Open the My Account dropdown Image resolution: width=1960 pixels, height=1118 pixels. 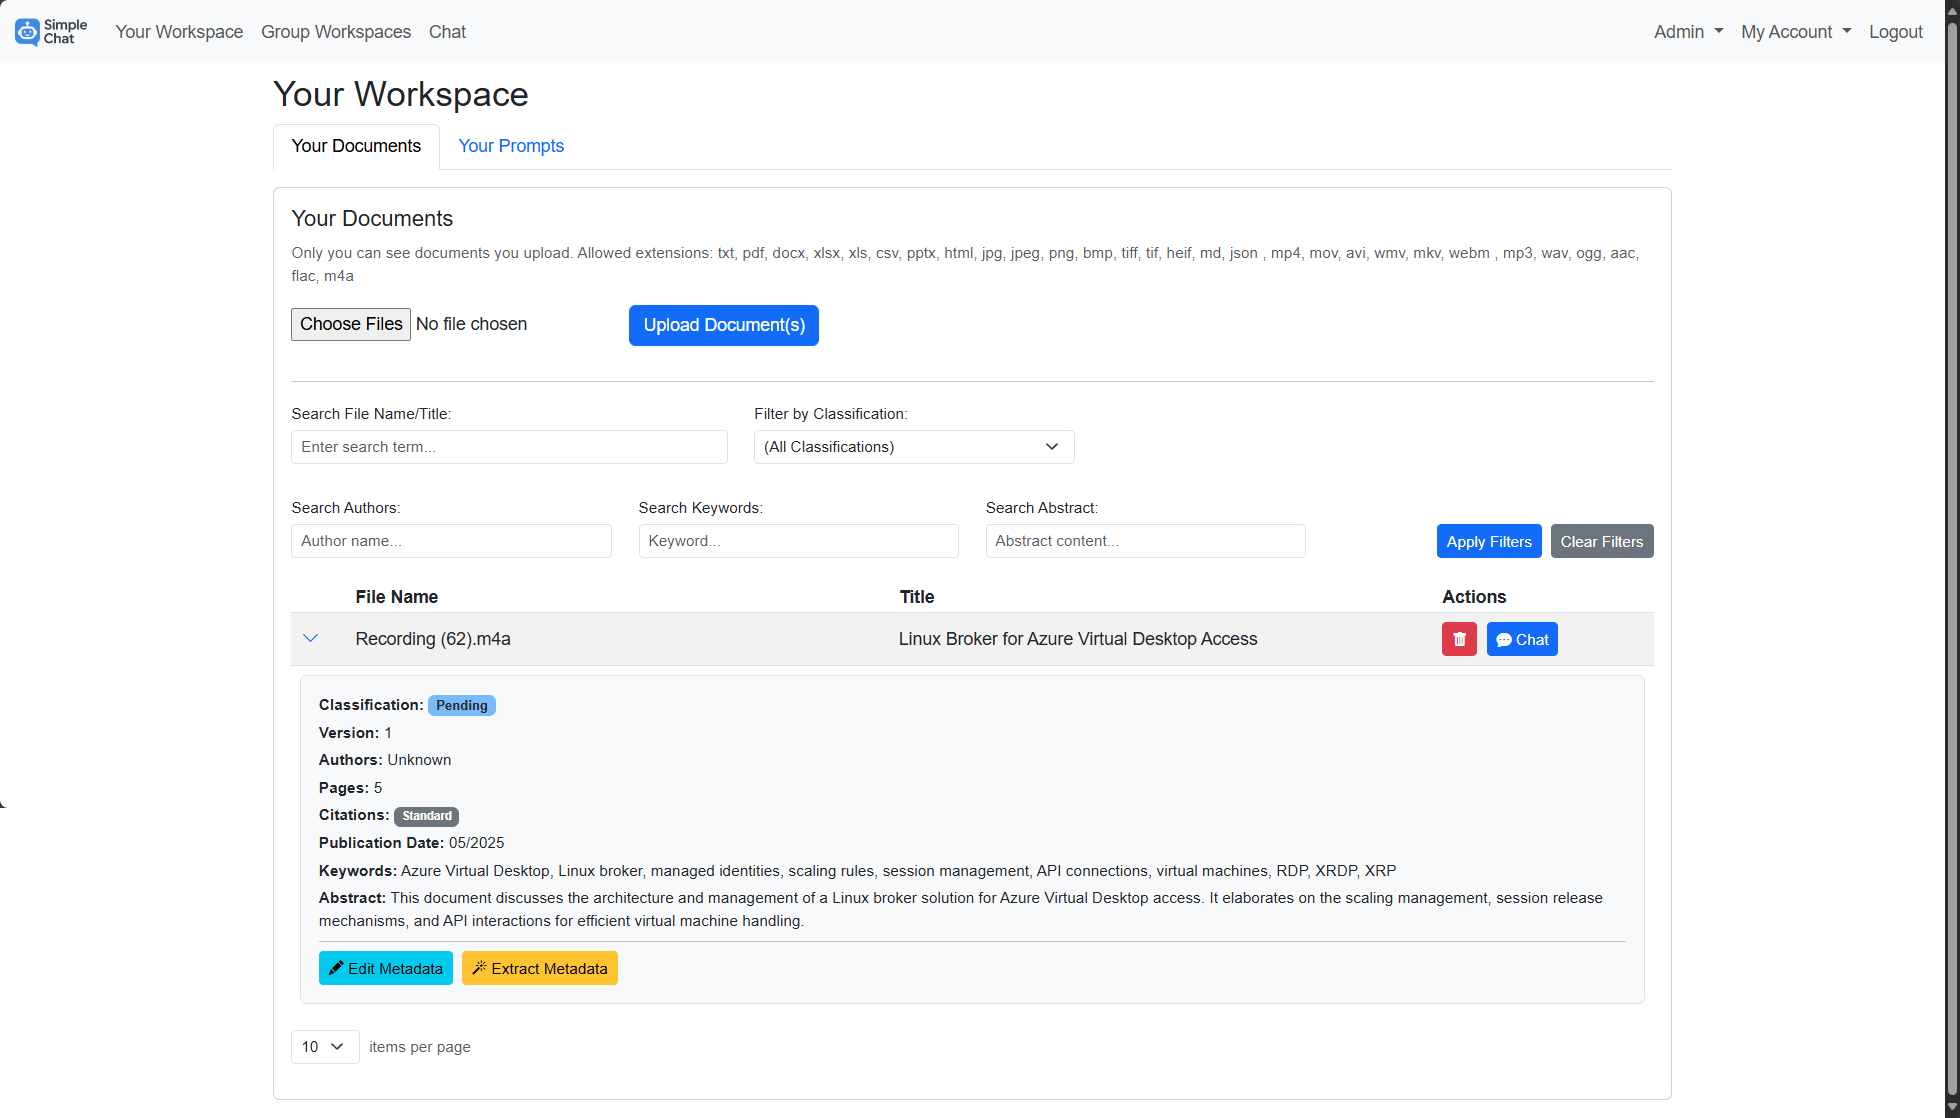tap(1795, 31)
